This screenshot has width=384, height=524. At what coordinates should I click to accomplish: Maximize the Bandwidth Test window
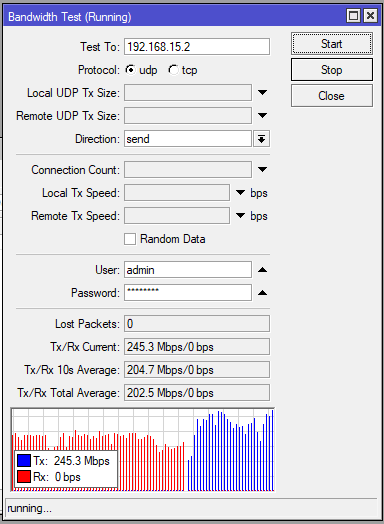click(x=354, y=16)
